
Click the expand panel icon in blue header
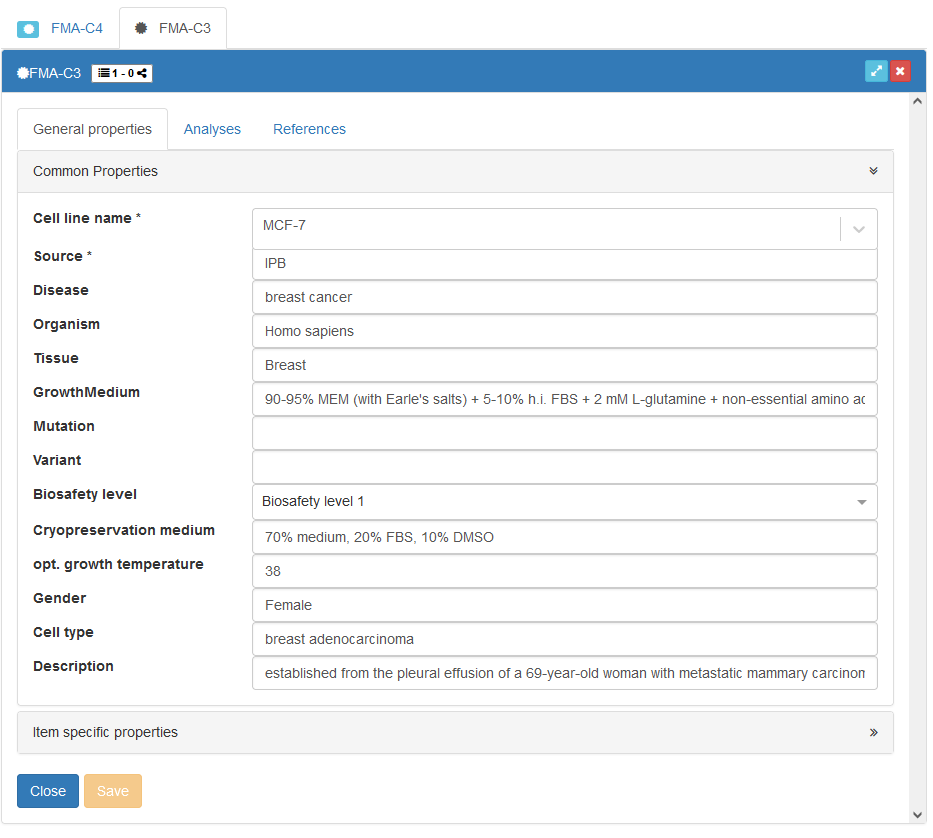click(x=876, y=71)
